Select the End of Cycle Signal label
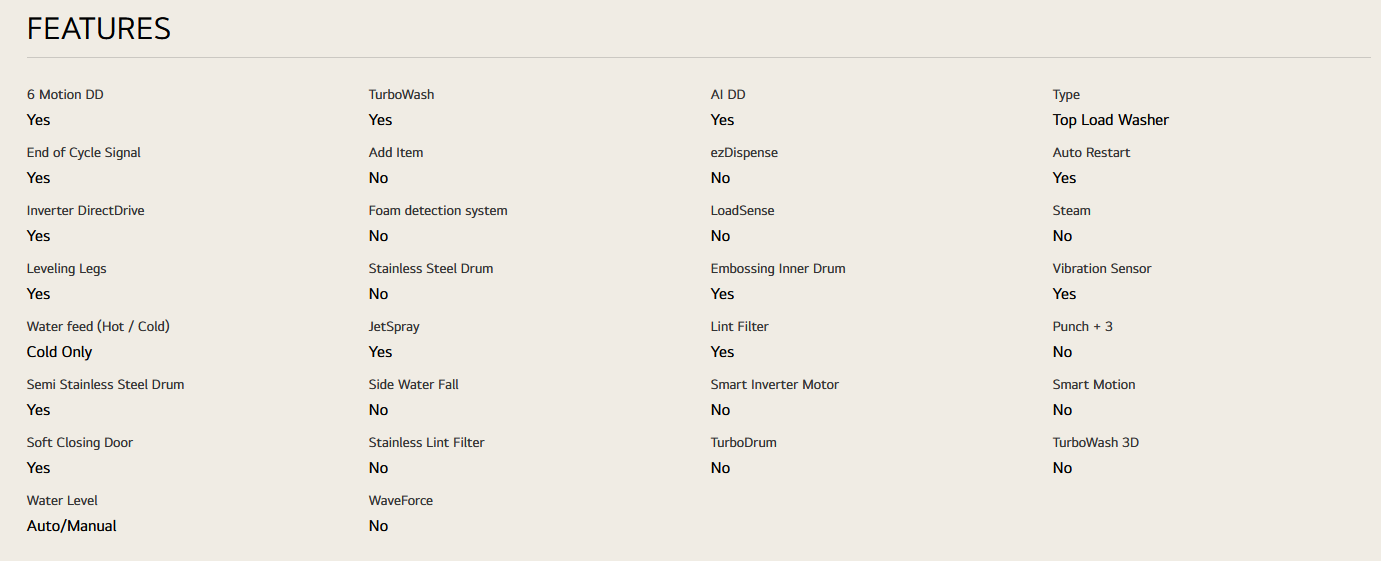Viewport: 1381px width, 561px height. click(x=84, y=153)
